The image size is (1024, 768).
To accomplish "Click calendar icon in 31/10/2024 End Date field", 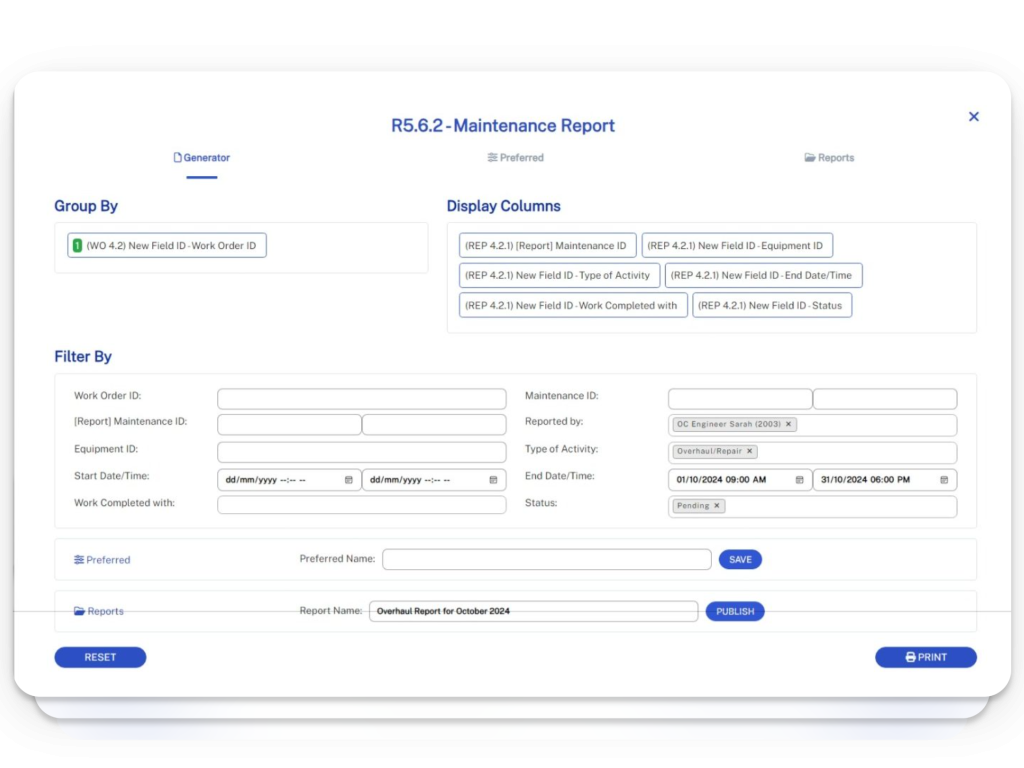I will pos(944,480).
